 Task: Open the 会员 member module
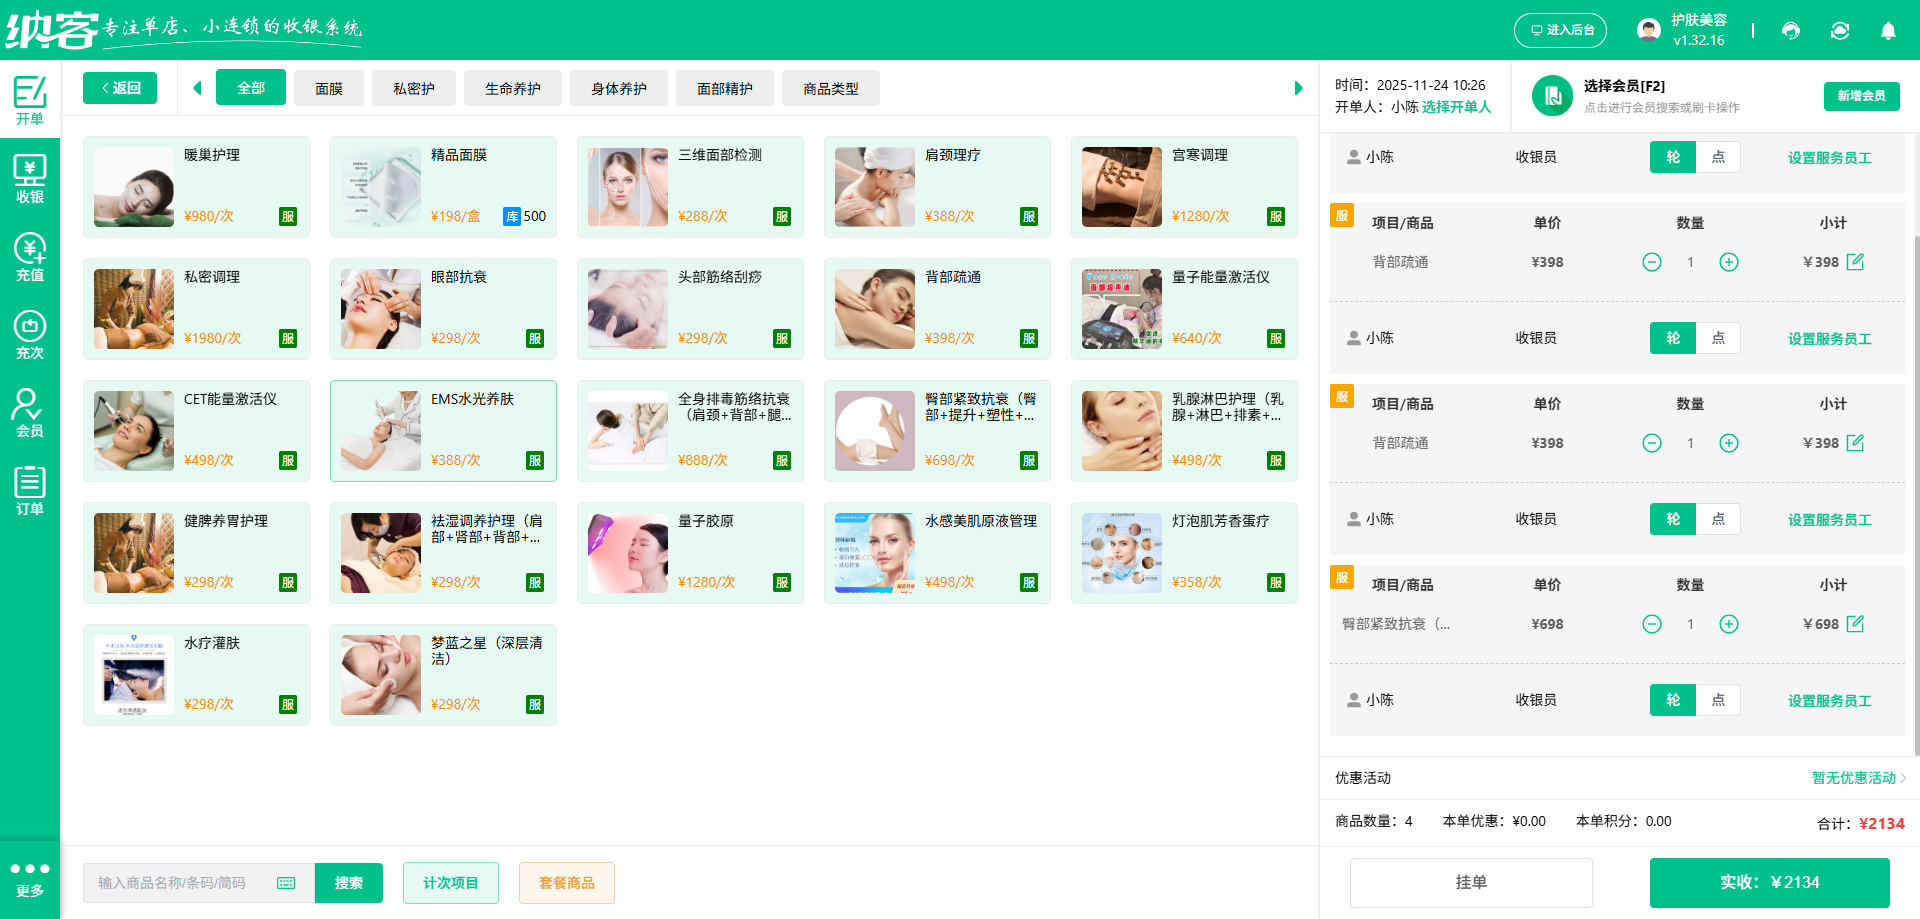[x=30, y=411]
